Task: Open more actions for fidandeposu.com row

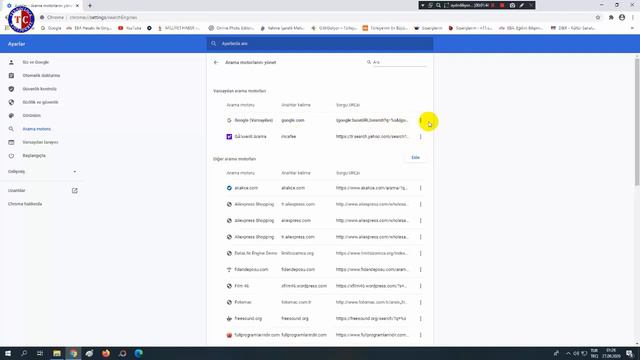Action: [420, 270]
